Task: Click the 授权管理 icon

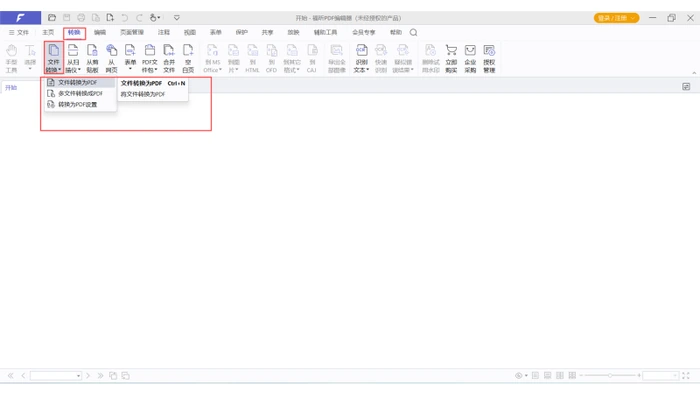Action: [489, 58]
